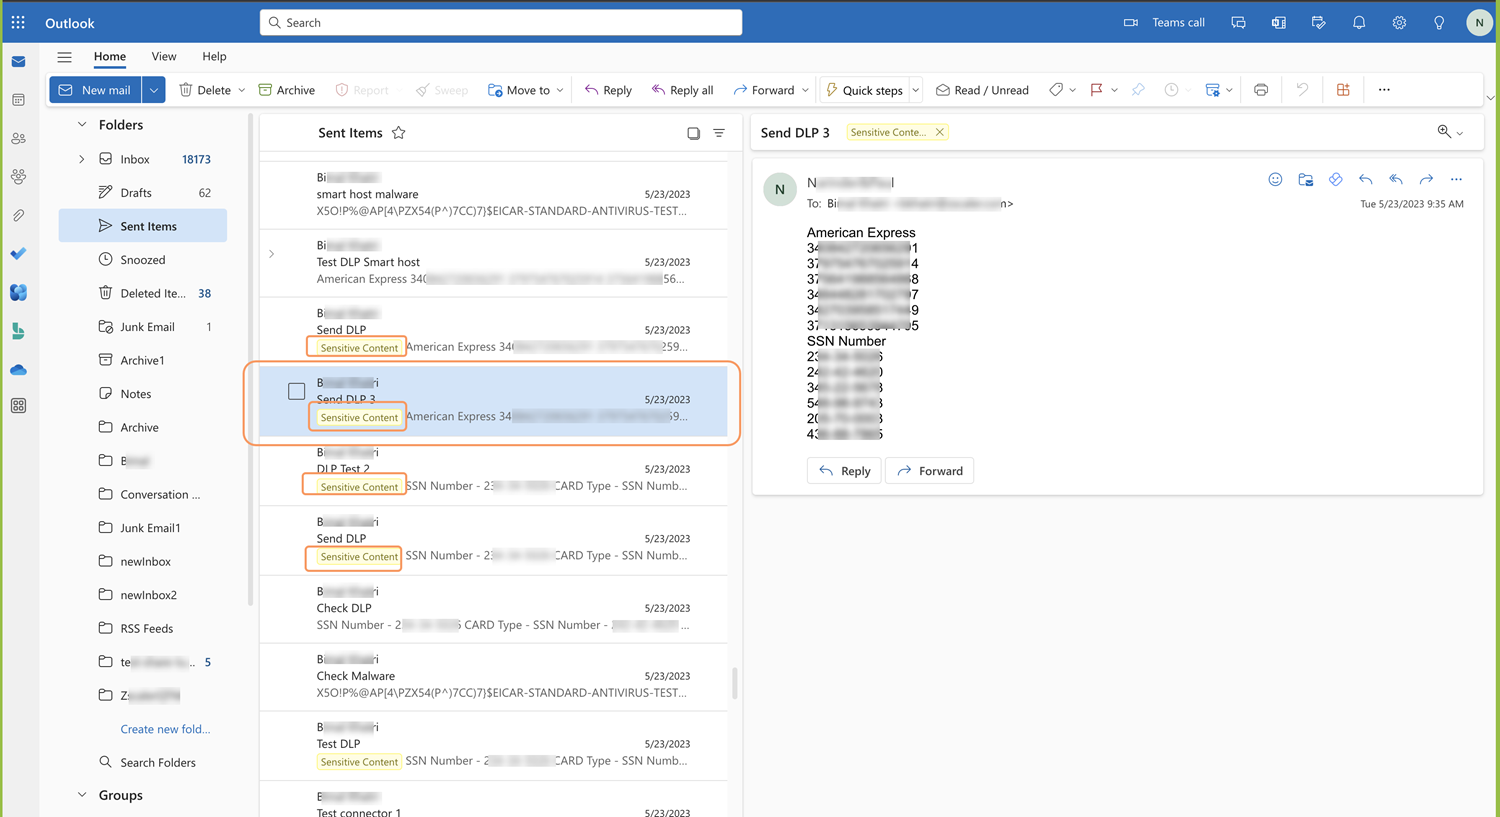Open OneDrive from the left rail
The image size is (1500, 817).
tap(18, 369)
